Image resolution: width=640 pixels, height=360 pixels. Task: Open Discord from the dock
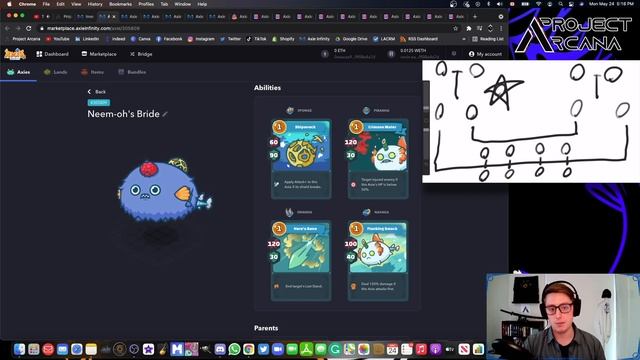click(220, 349)
